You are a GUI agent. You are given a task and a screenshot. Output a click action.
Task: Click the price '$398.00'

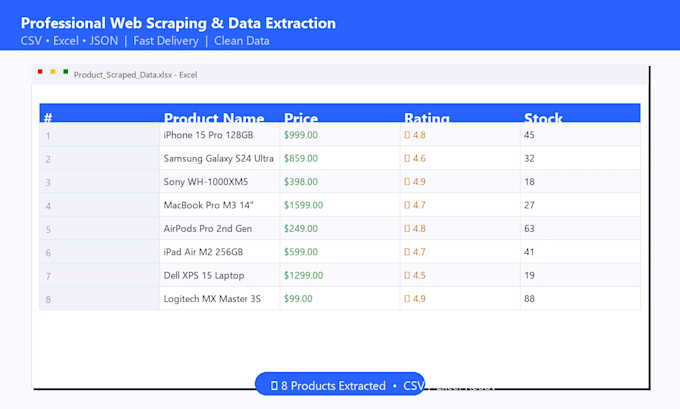click(x=301, y=182)
